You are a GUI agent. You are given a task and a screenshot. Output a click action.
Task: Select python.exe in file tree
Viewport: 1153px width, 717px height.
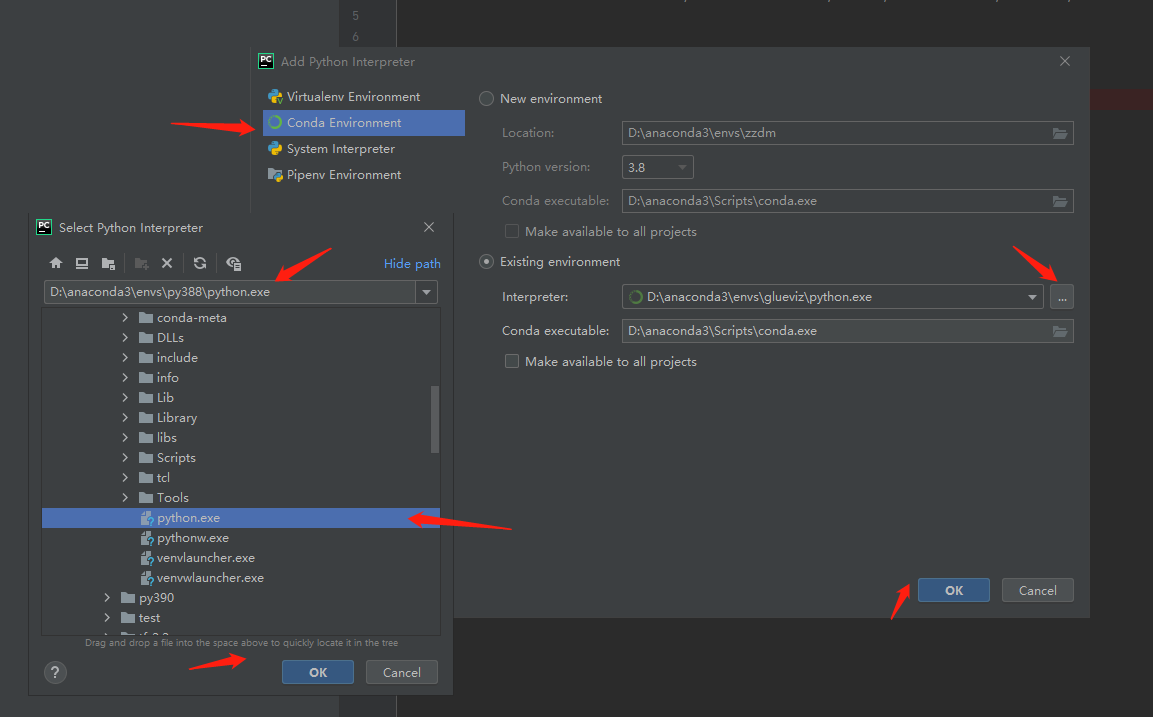click(x=241, y=518)
